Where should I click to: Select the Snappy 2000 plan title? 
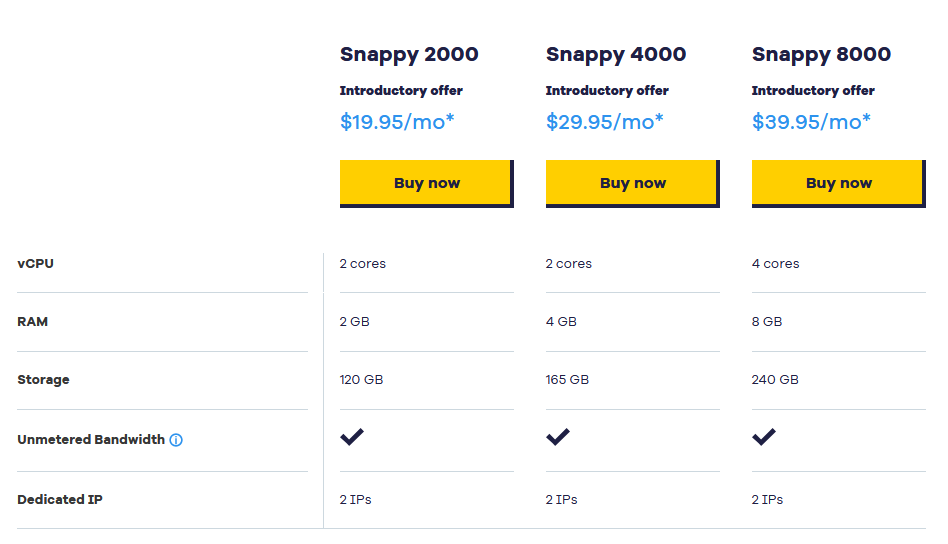tap(409, 55)
